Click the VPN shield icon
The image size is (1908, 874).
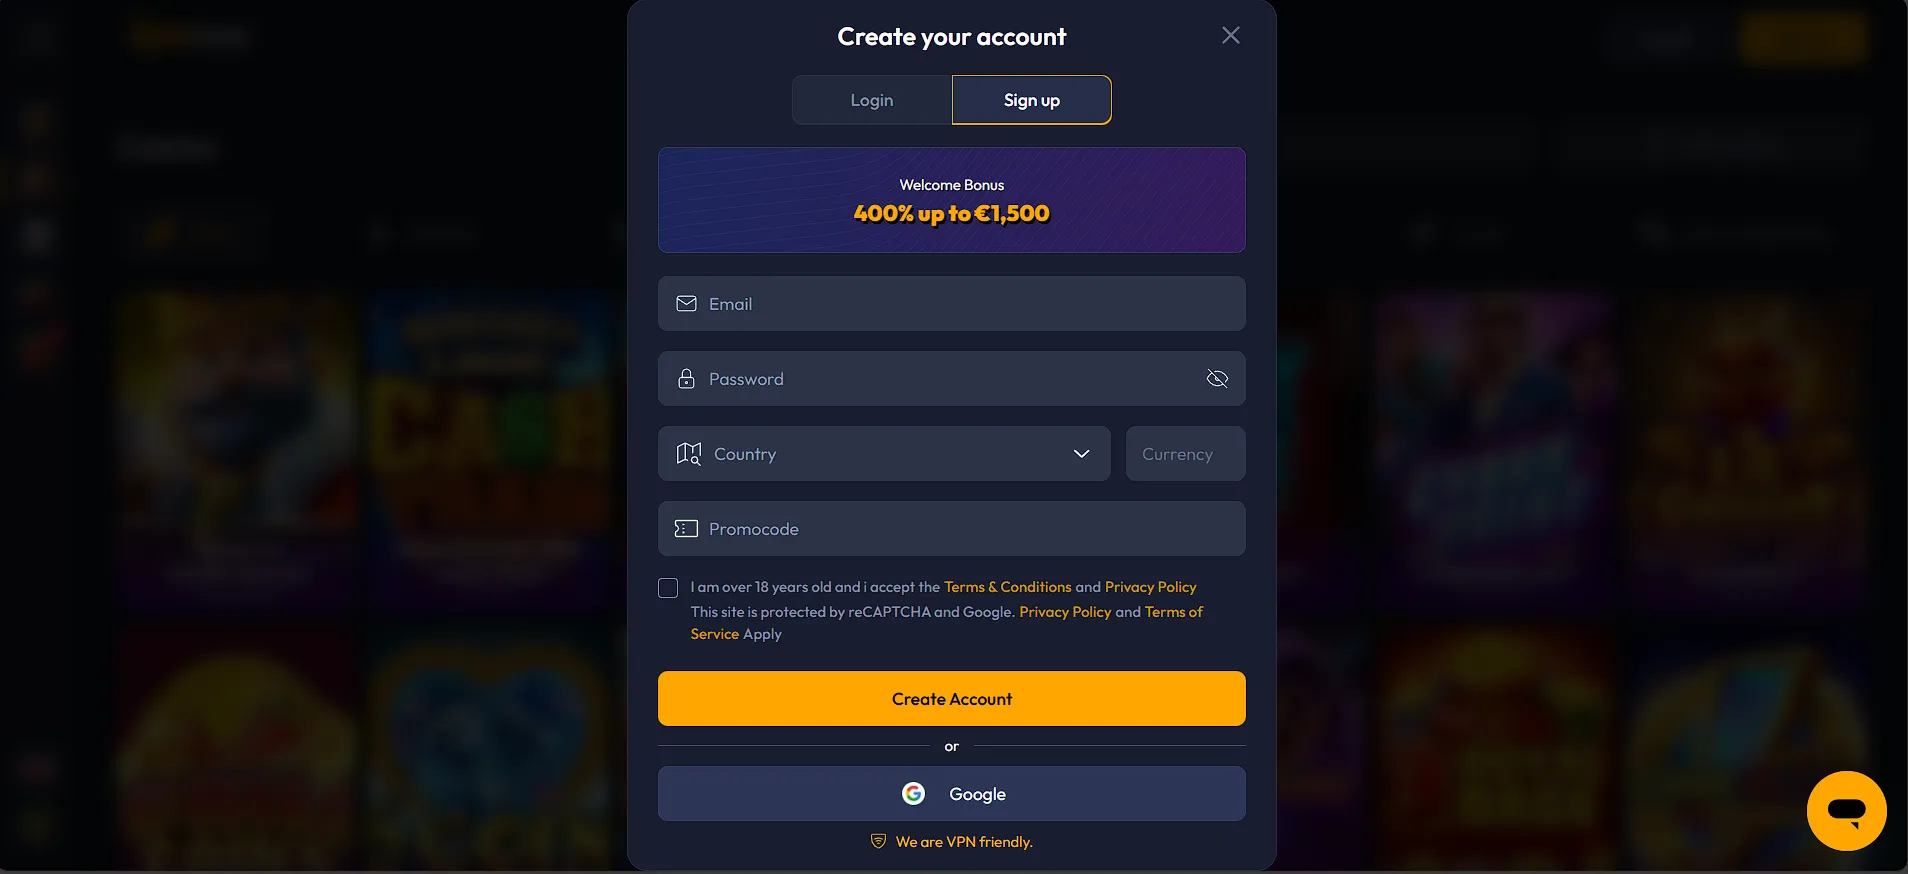pyautogui.click(x=878, y=842)
